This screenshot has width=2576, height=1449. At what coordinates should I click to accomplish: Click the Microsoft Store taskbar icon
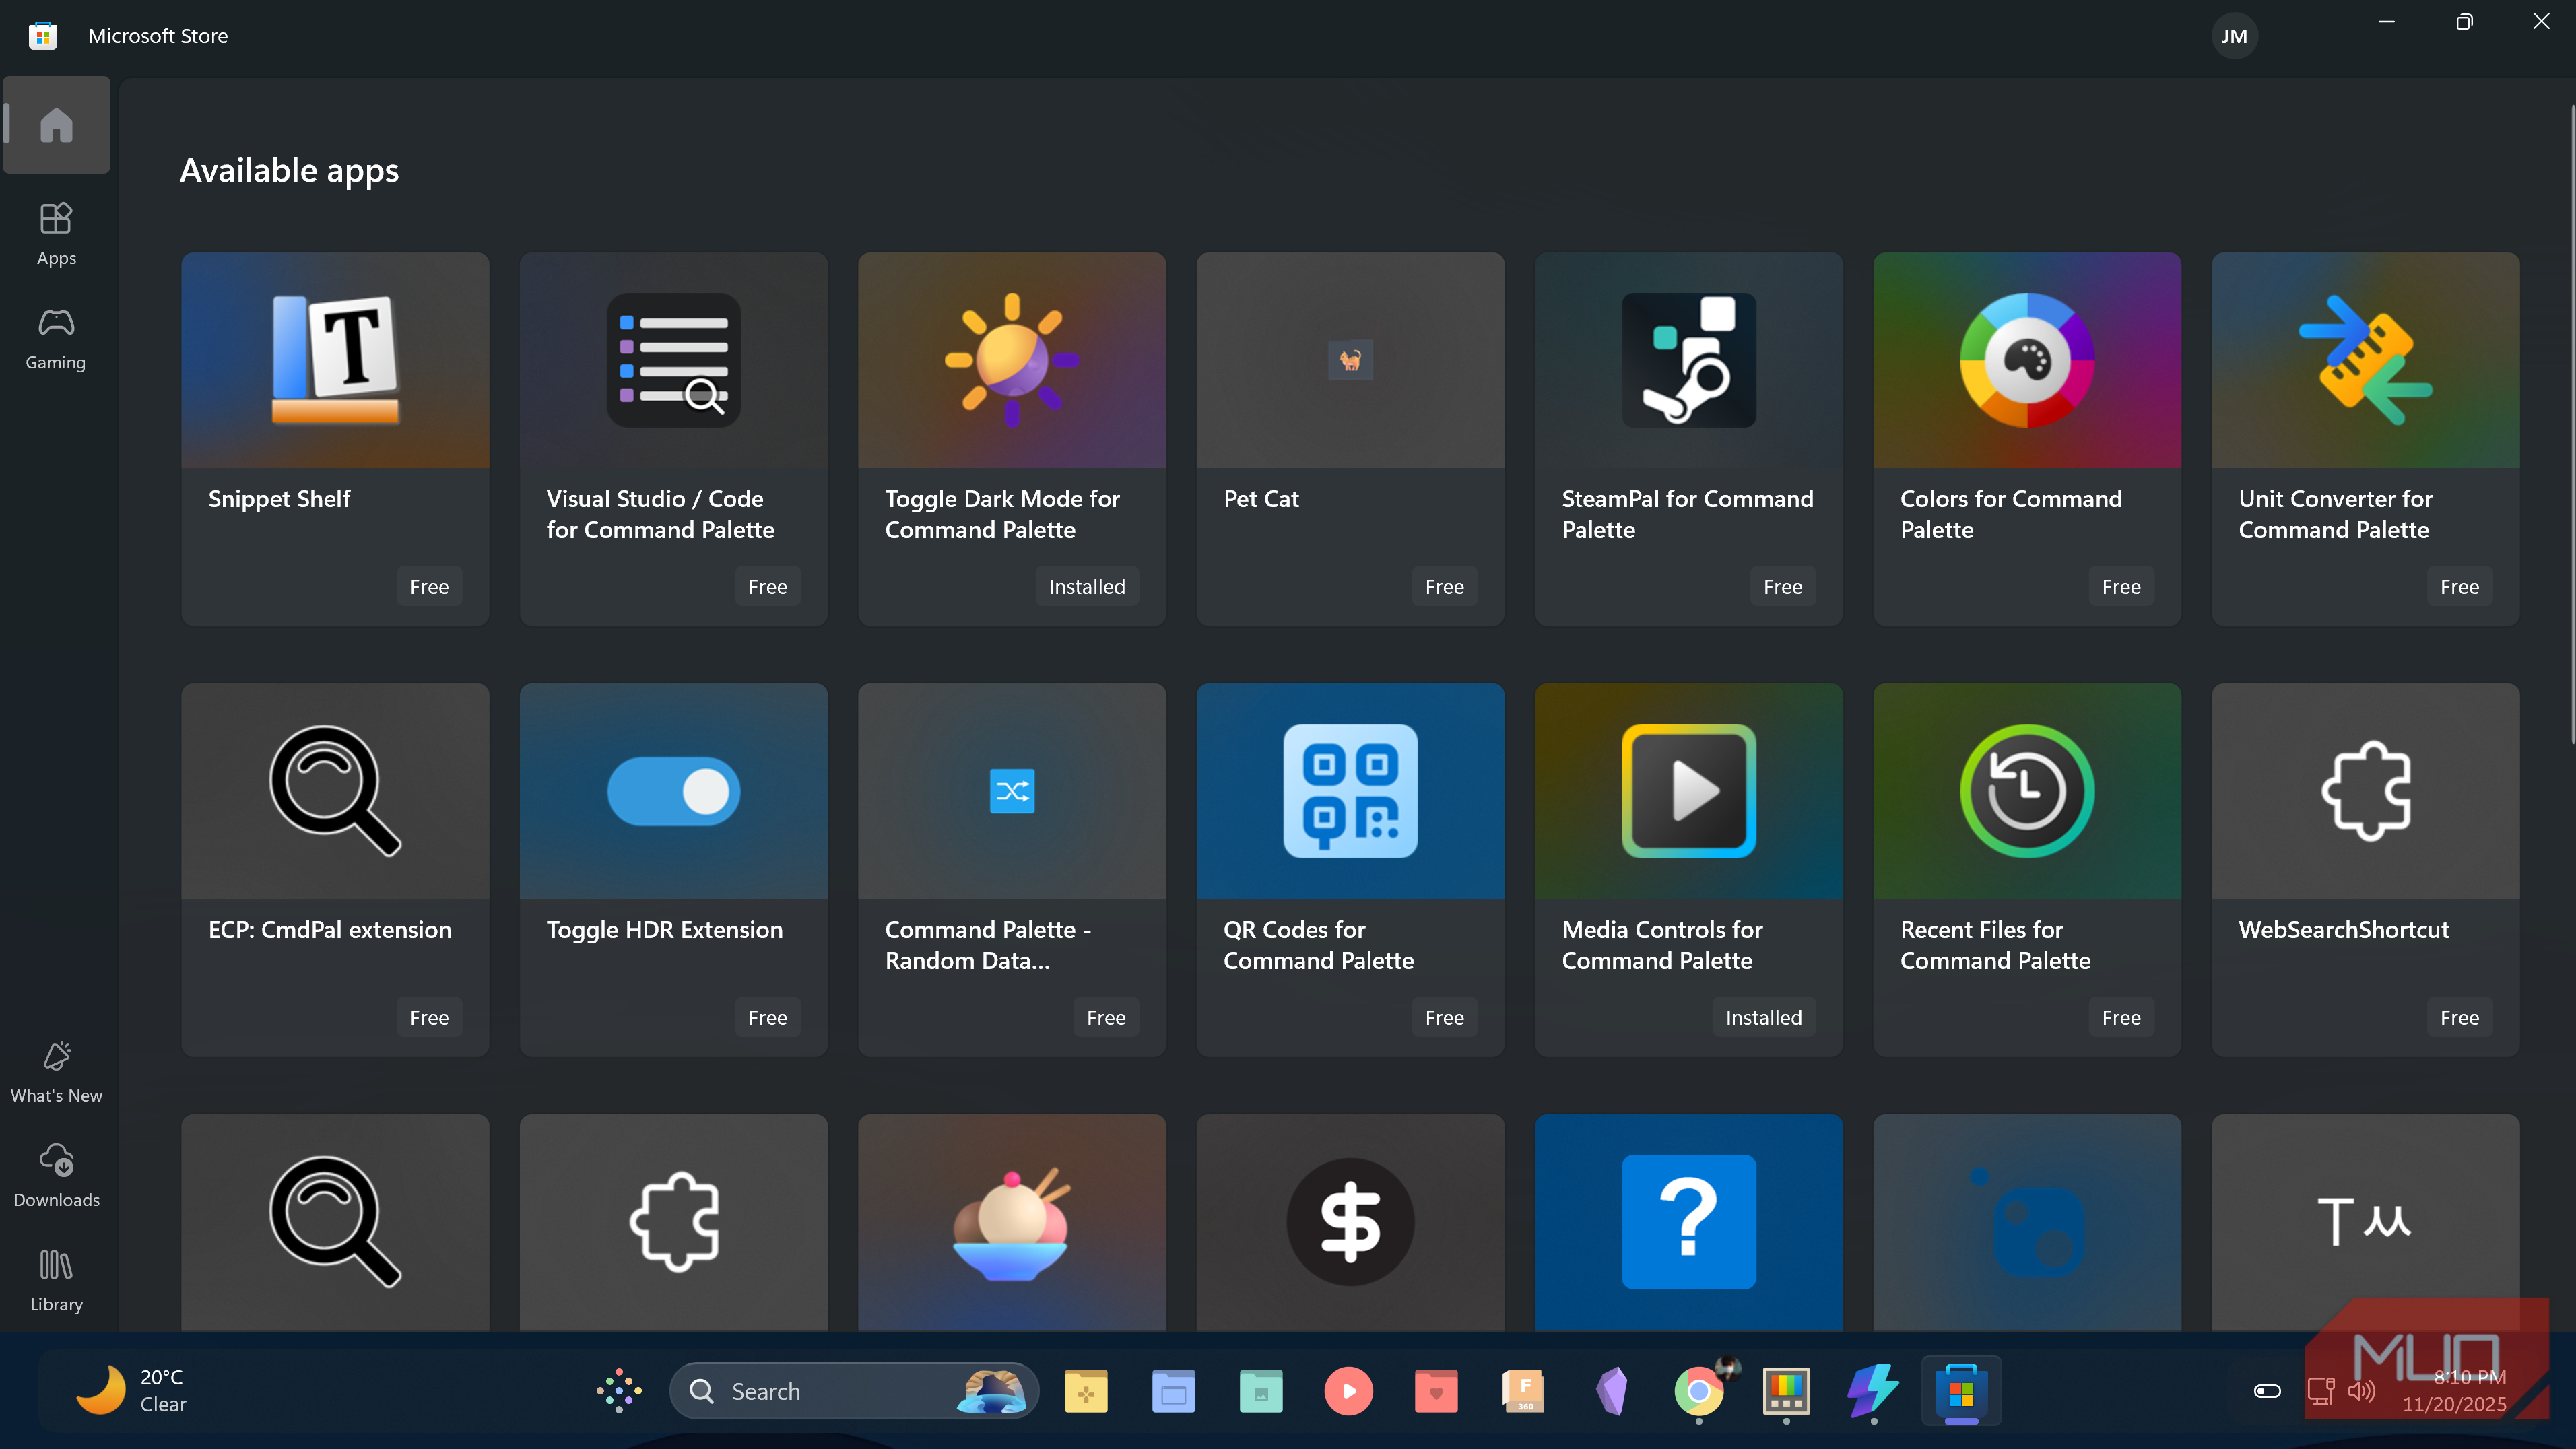[x=1961, y=1391]
